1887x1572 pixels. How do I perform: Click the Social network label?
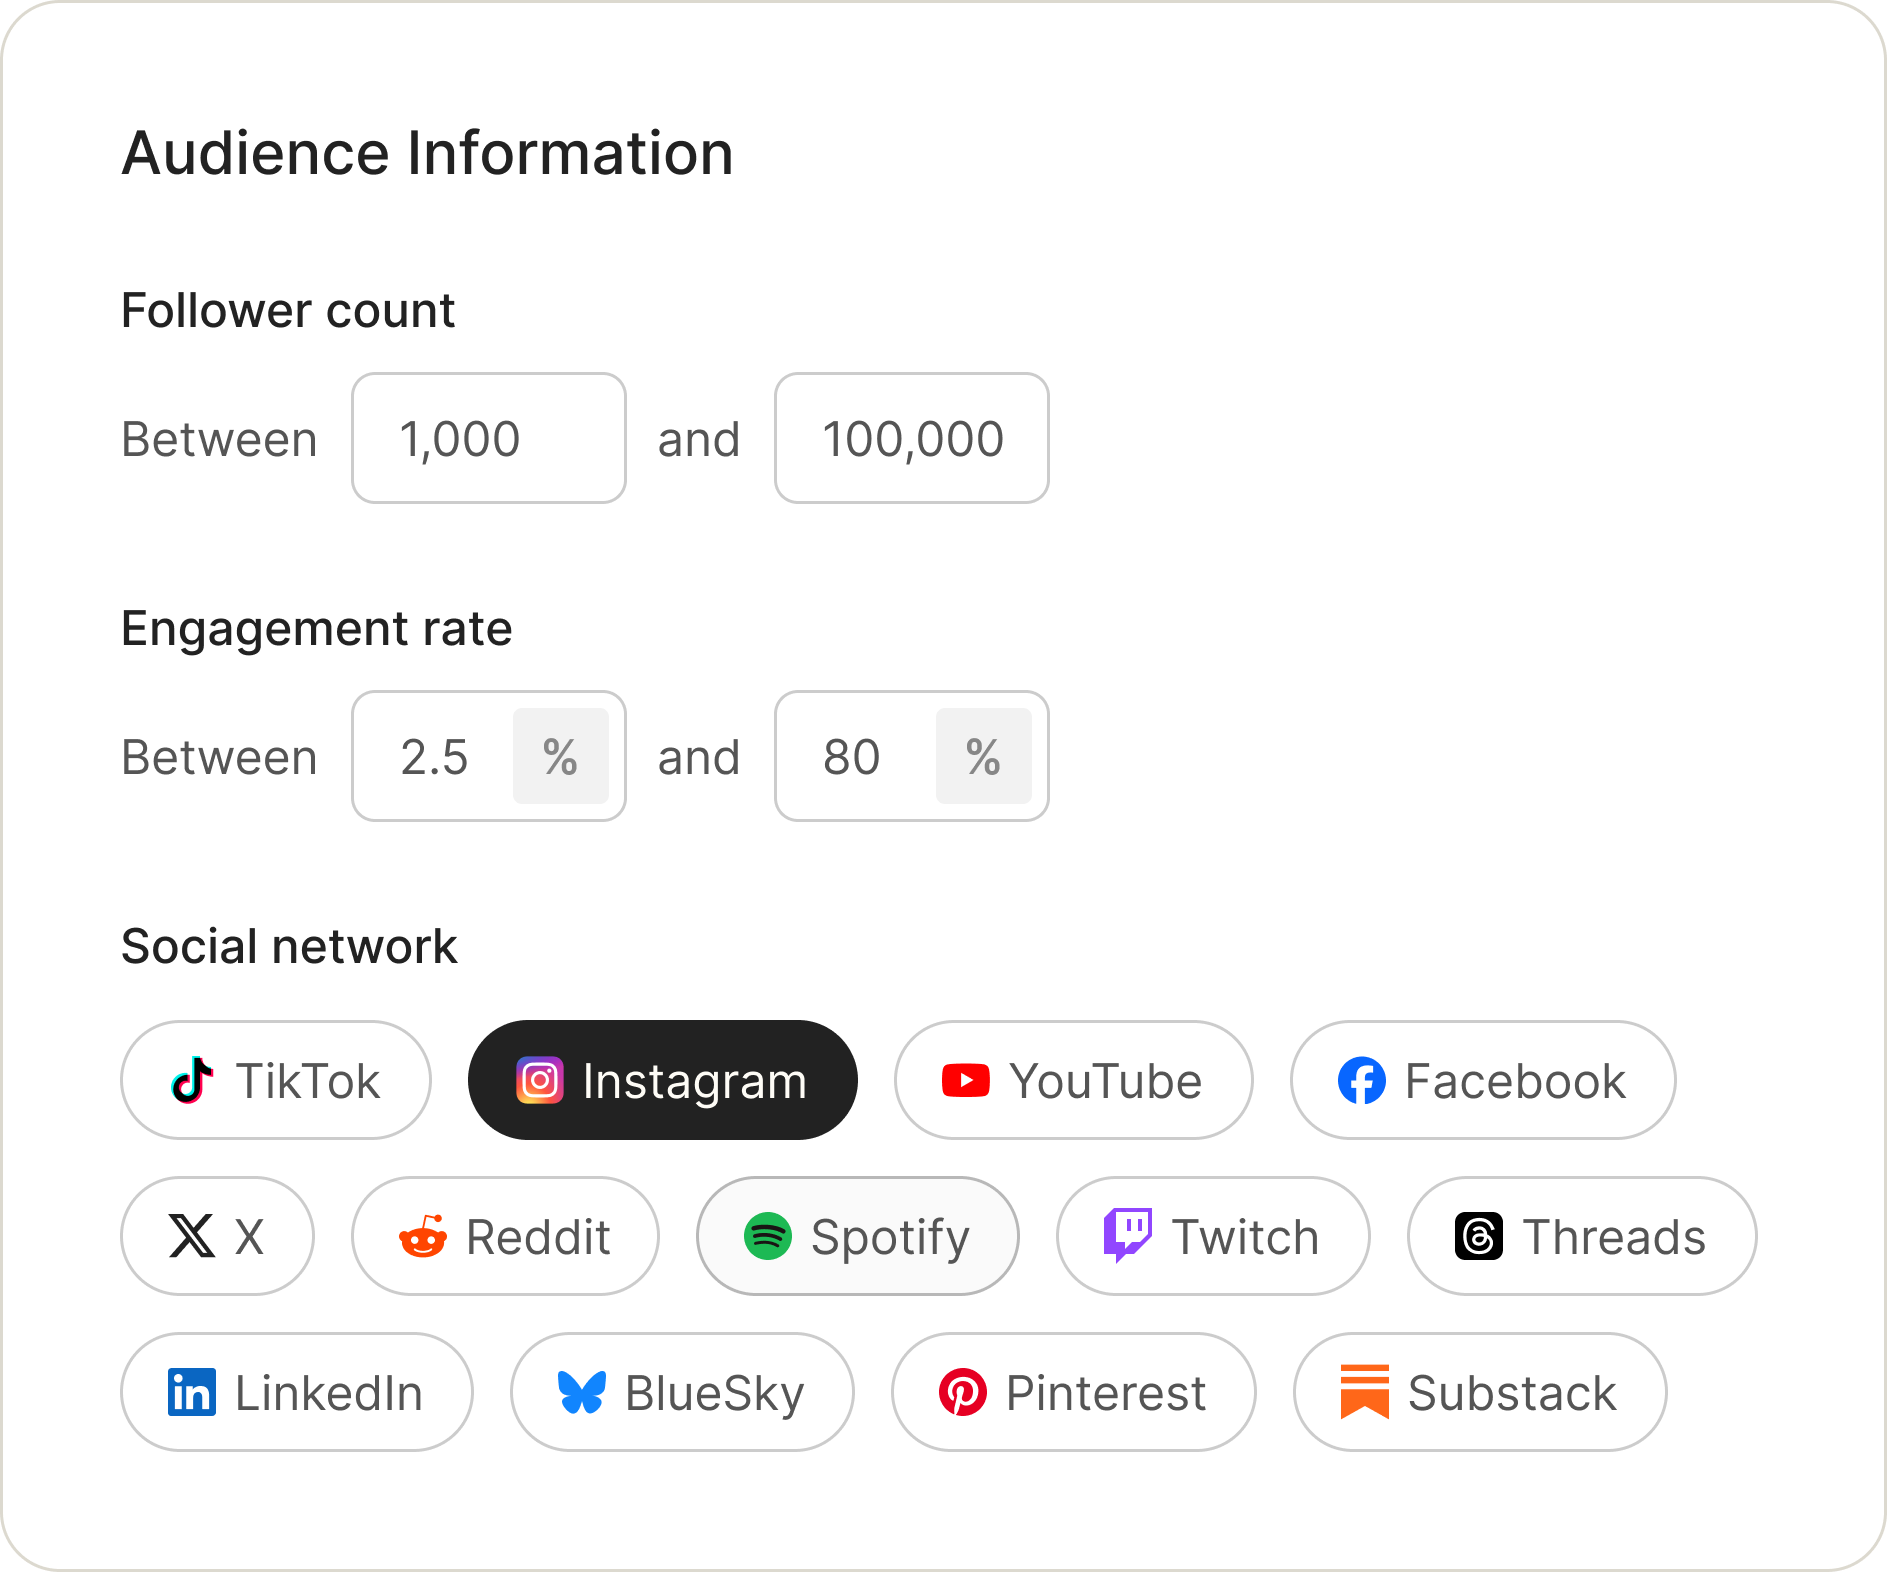point(289,946)
